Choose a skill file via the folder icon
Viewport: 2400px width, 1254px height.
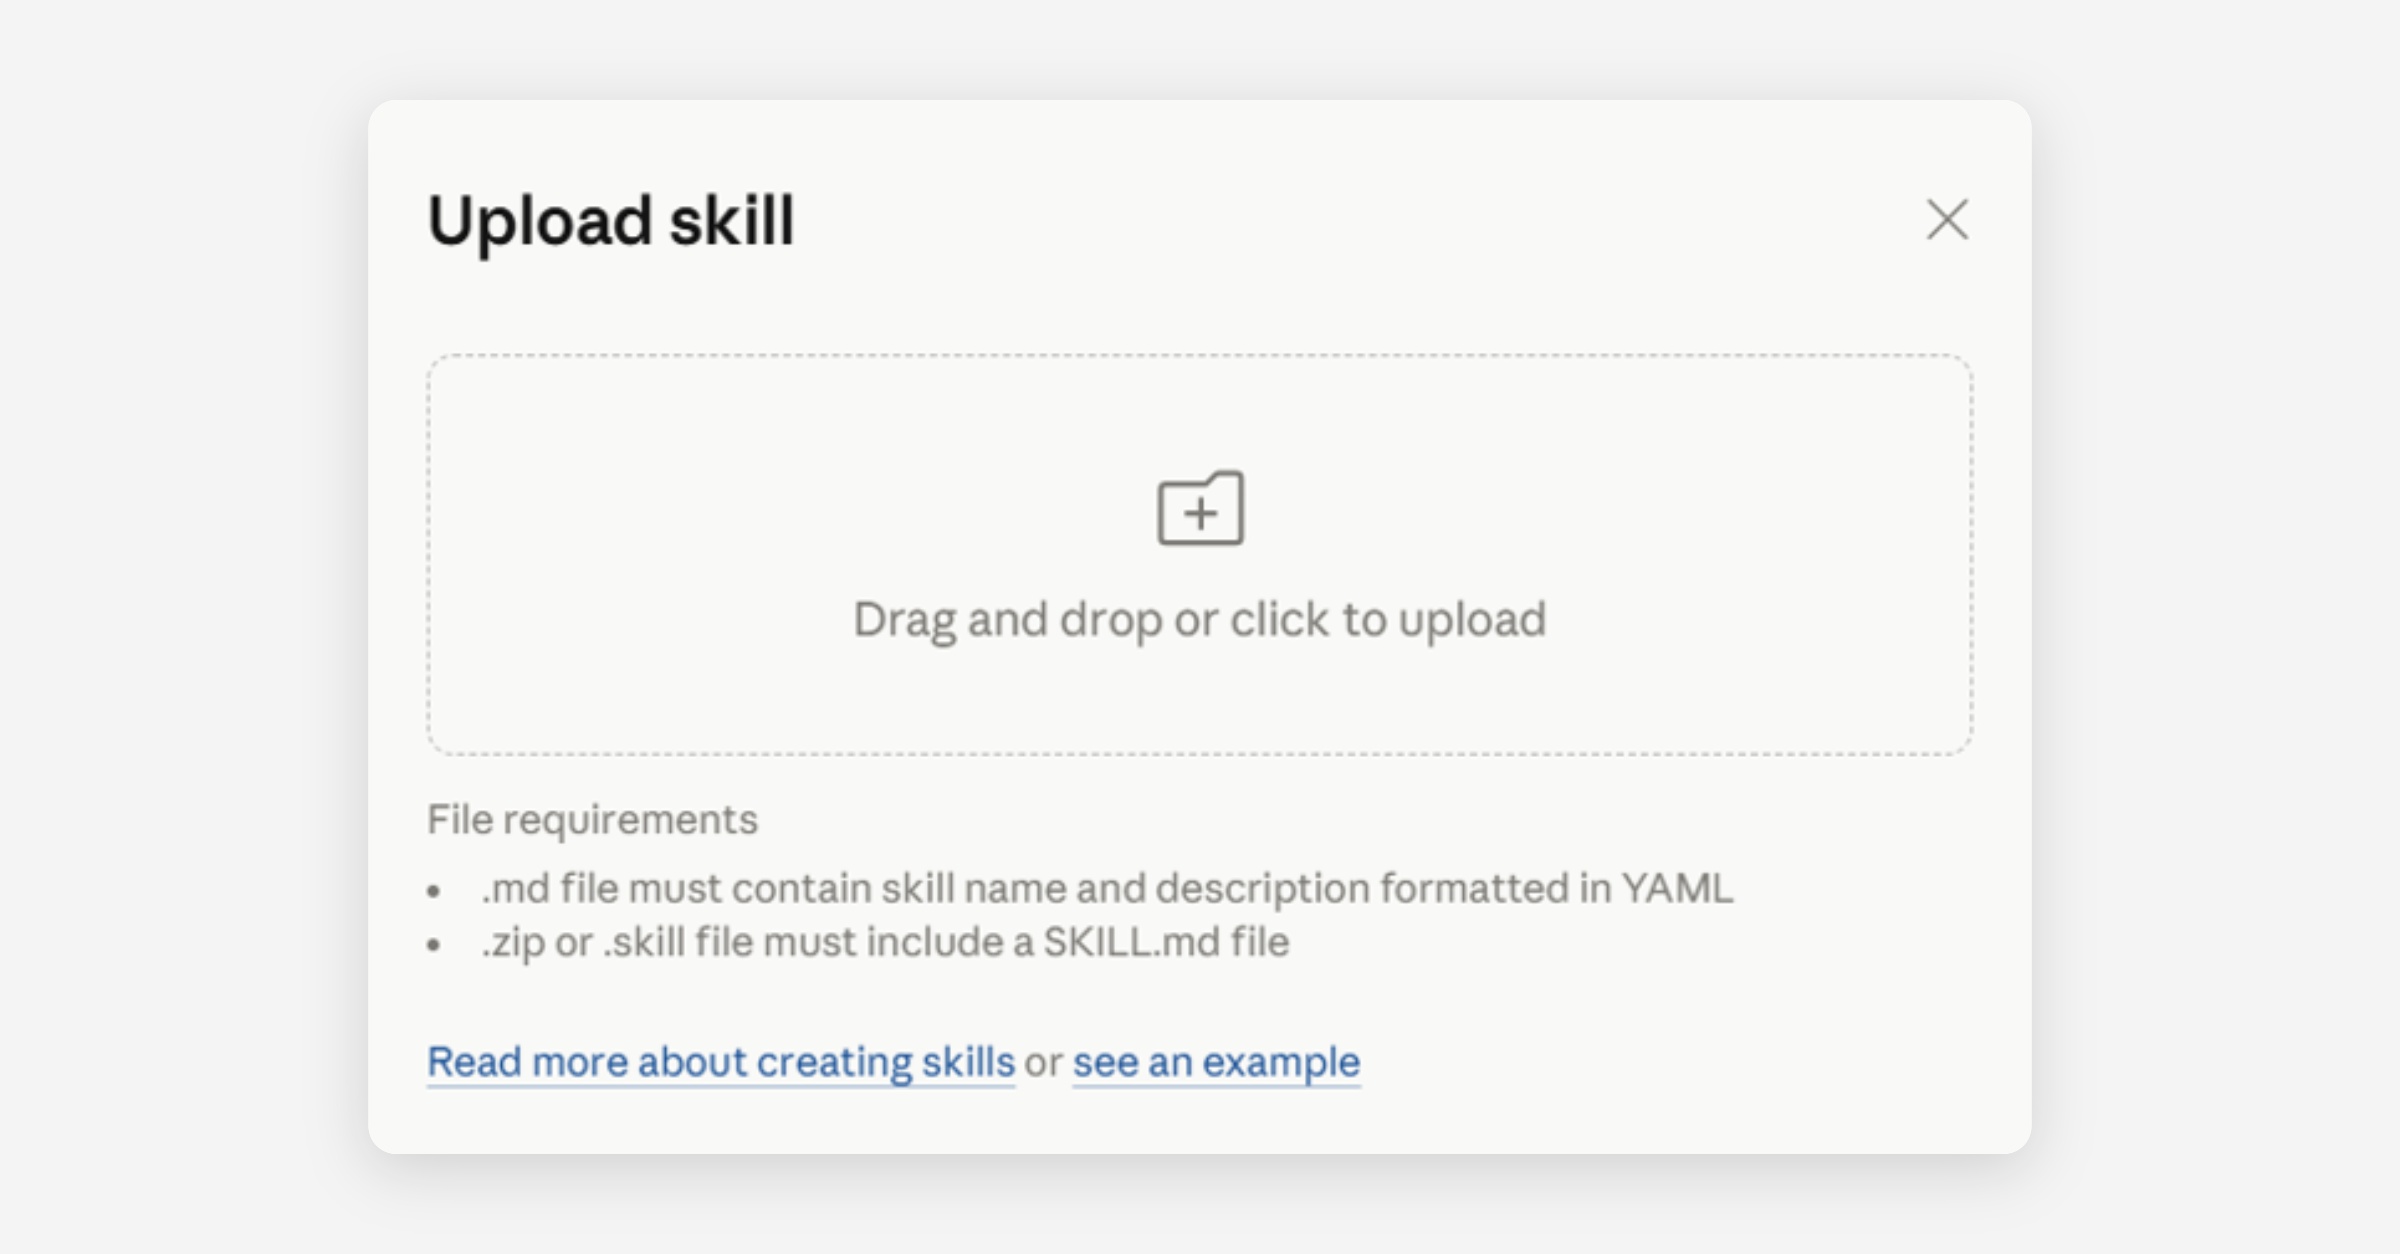[1200, 508]
